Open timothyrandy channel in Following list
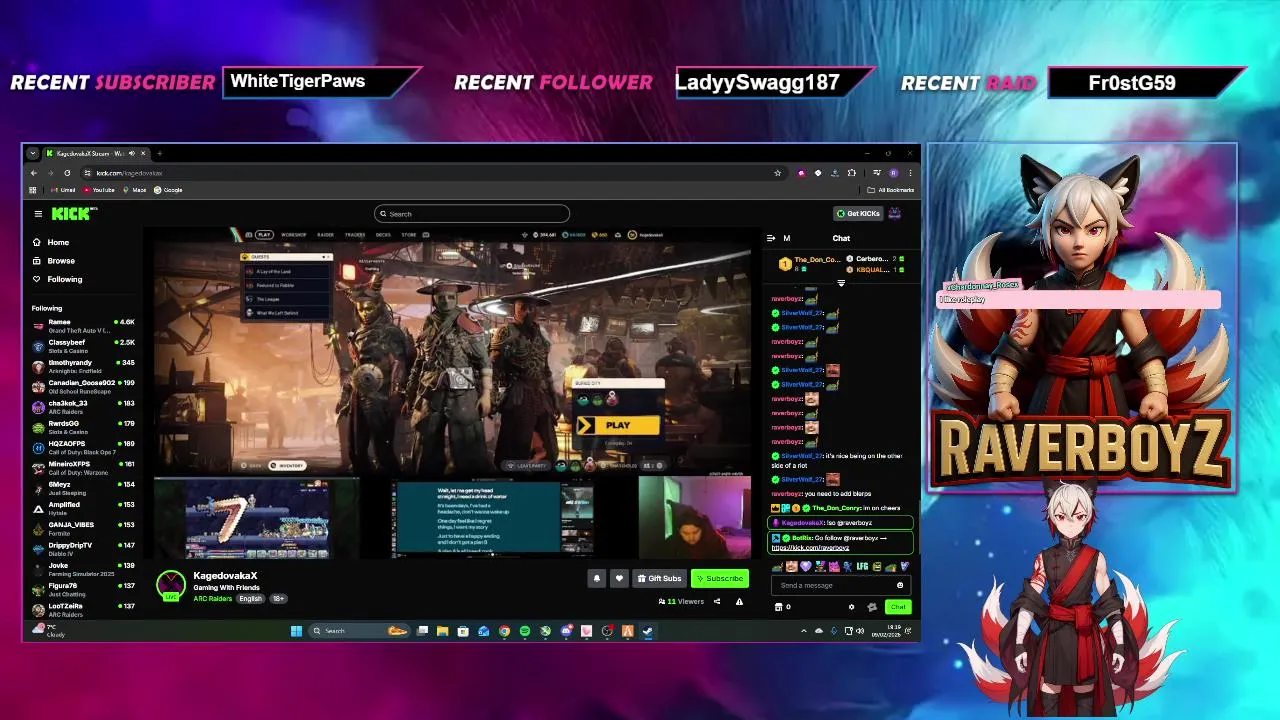Viewport: 1280px width, 720px height. point(84,366)
